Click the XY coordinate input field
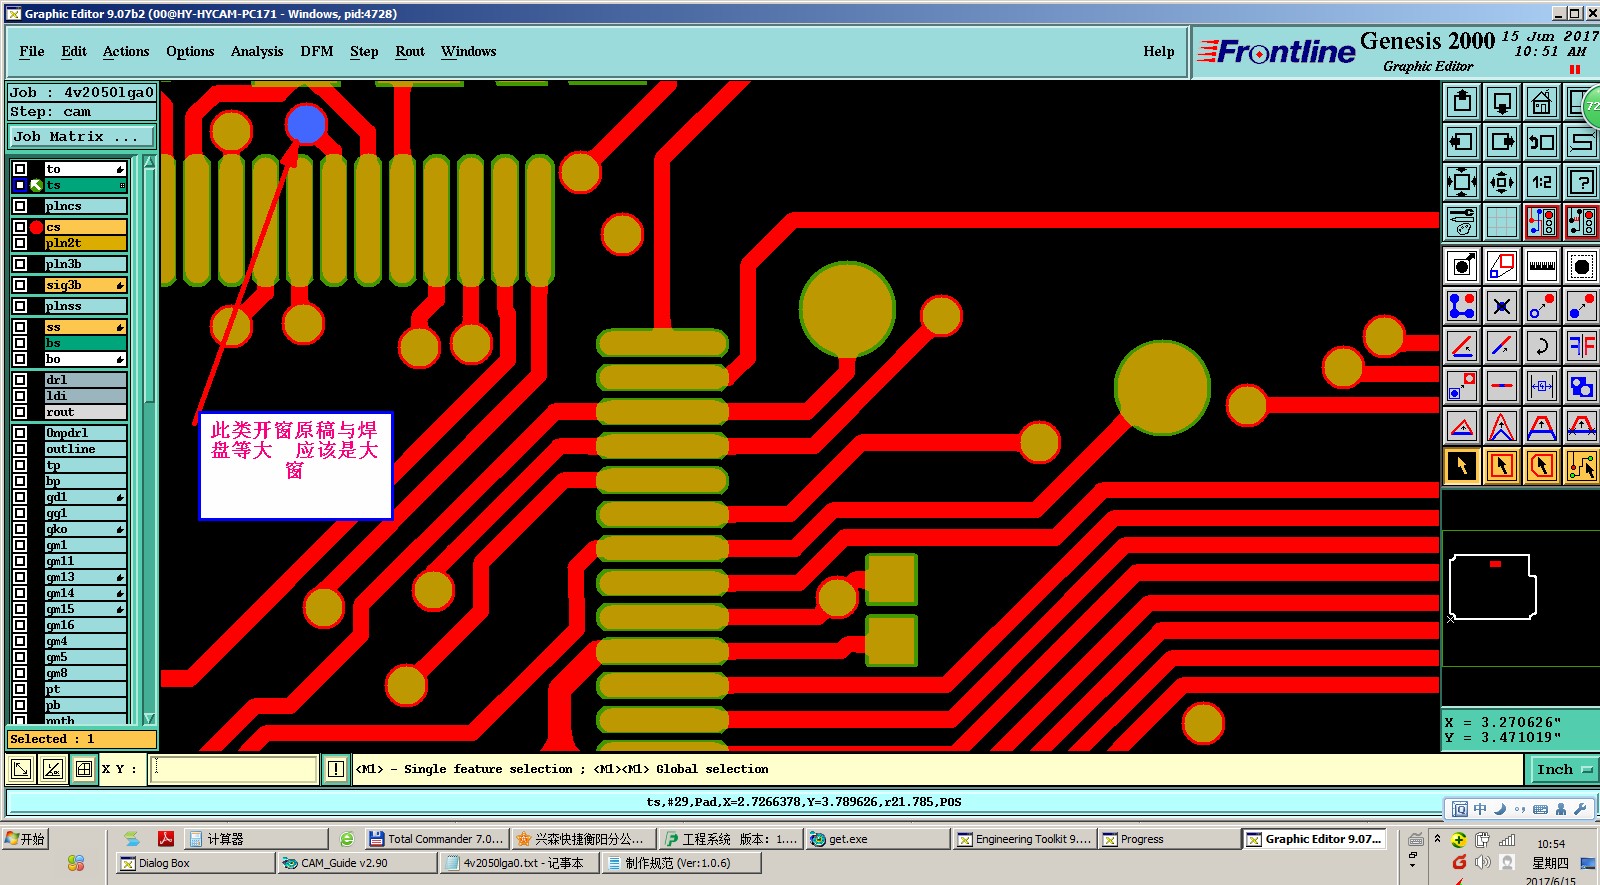This screenshot has width=1600, height=885. point(233,769)
